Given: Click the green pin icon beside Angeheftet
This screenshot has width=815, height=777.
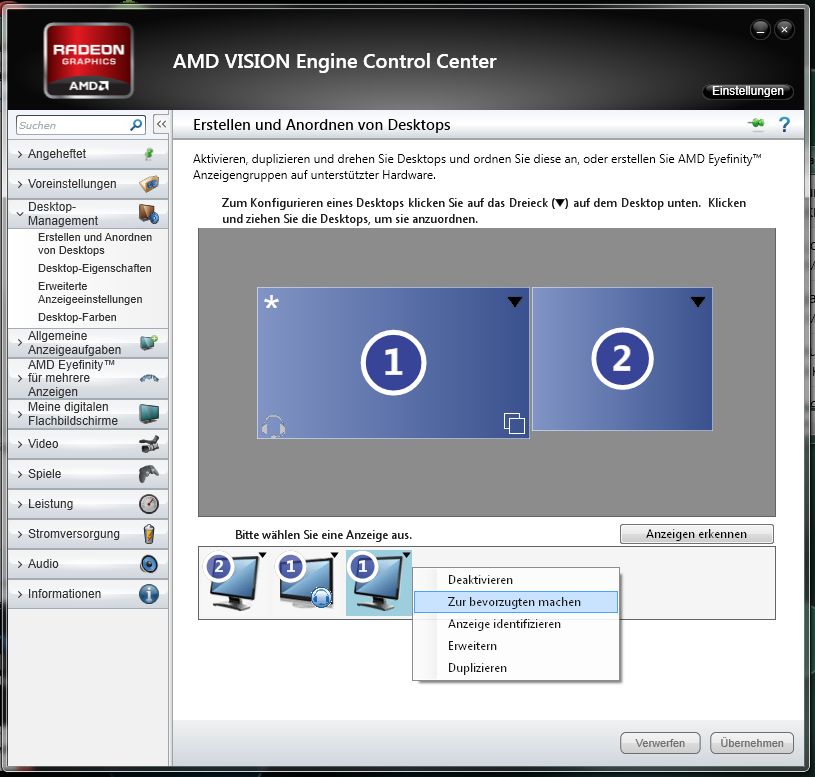Looking at the screenshot, I should pyautogui.click(x=149, y=154).
